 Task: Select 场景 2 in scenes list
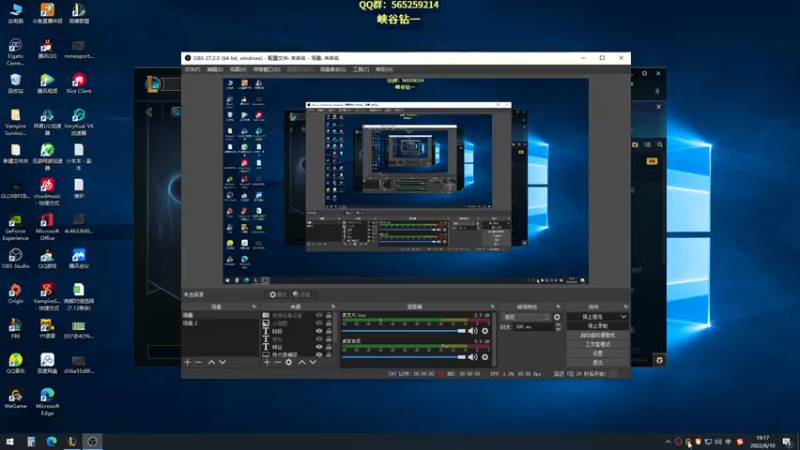[x=220, y=323]
